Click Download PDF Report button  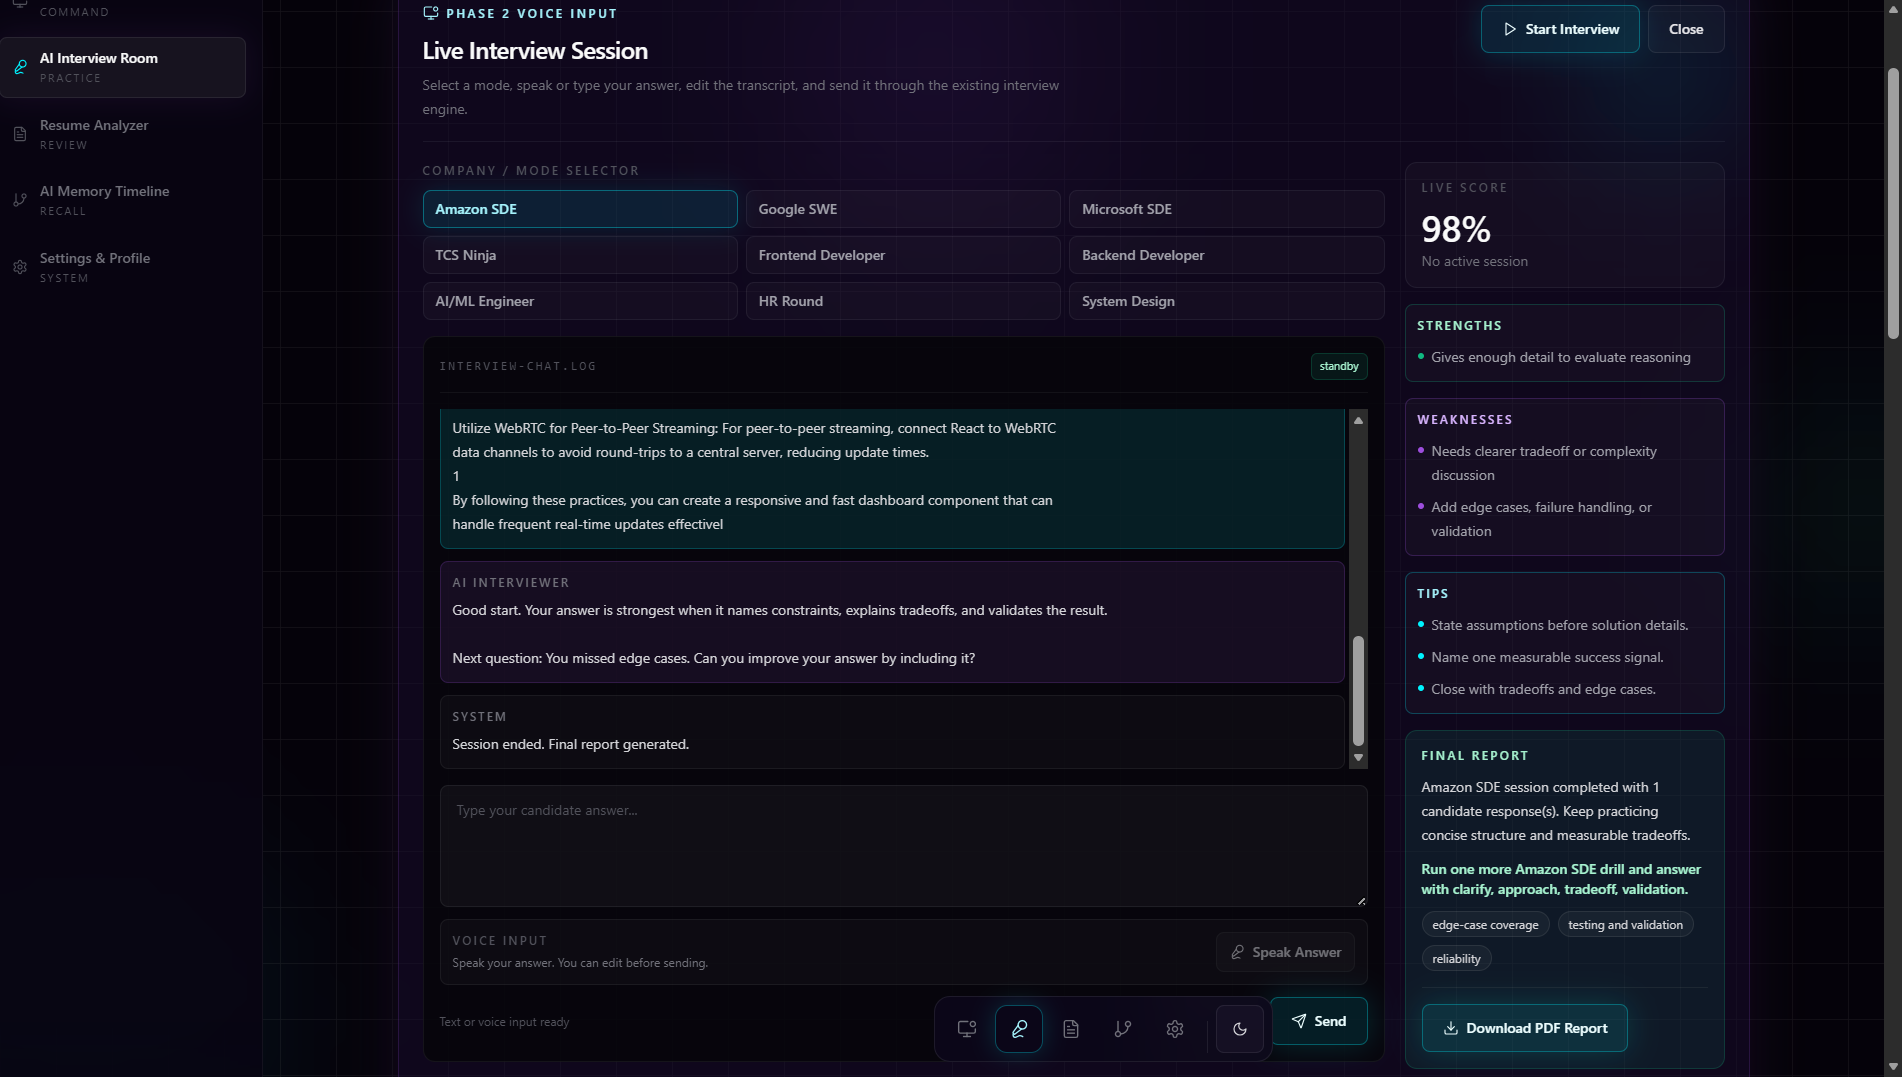click(x=1525, y=1028)
